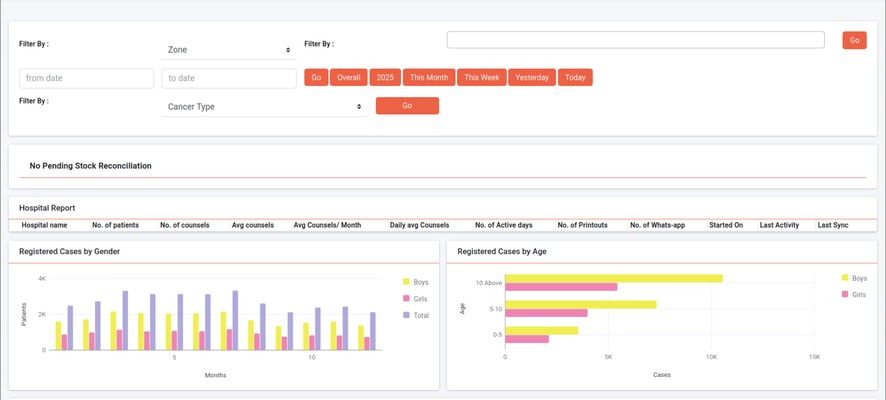Screen dimensions: 886x400
Task: Apply the This Month filter
Action: (x=430, y=78)
